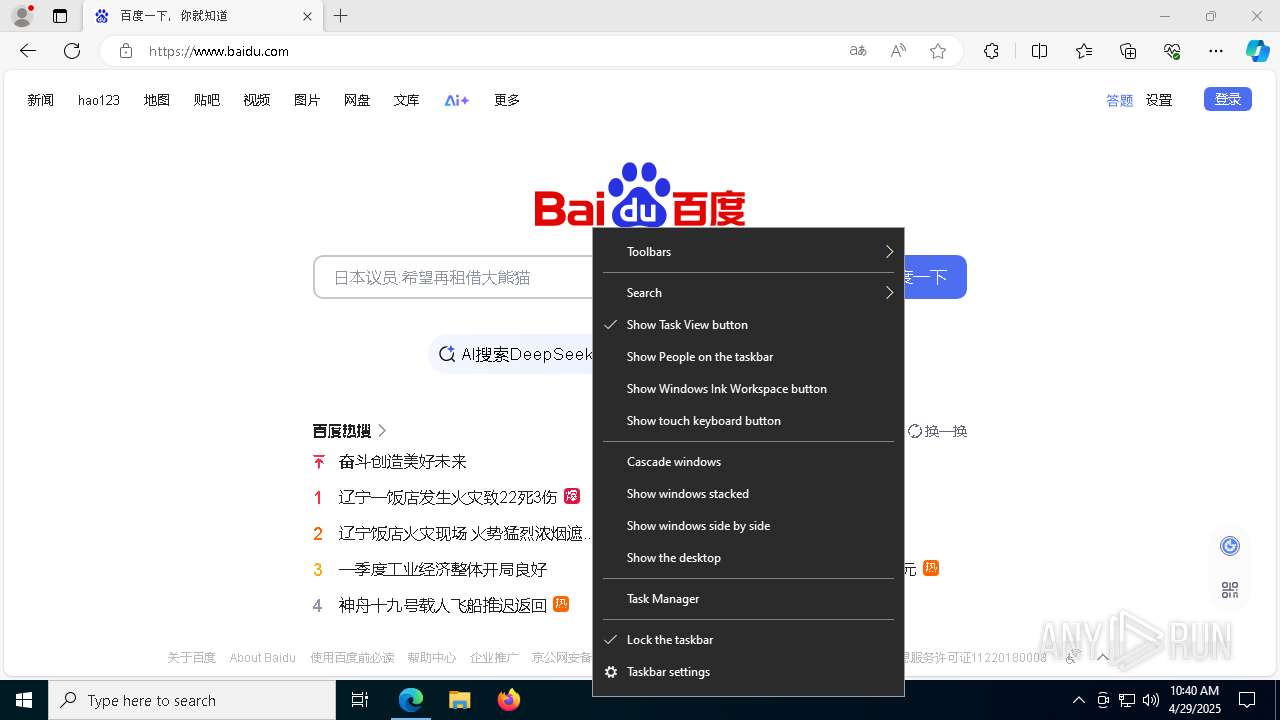Launch the Copilot sidebar icon
Image resolution: width=1280 pixels, height=720 pixels.
pos(1257,51)
